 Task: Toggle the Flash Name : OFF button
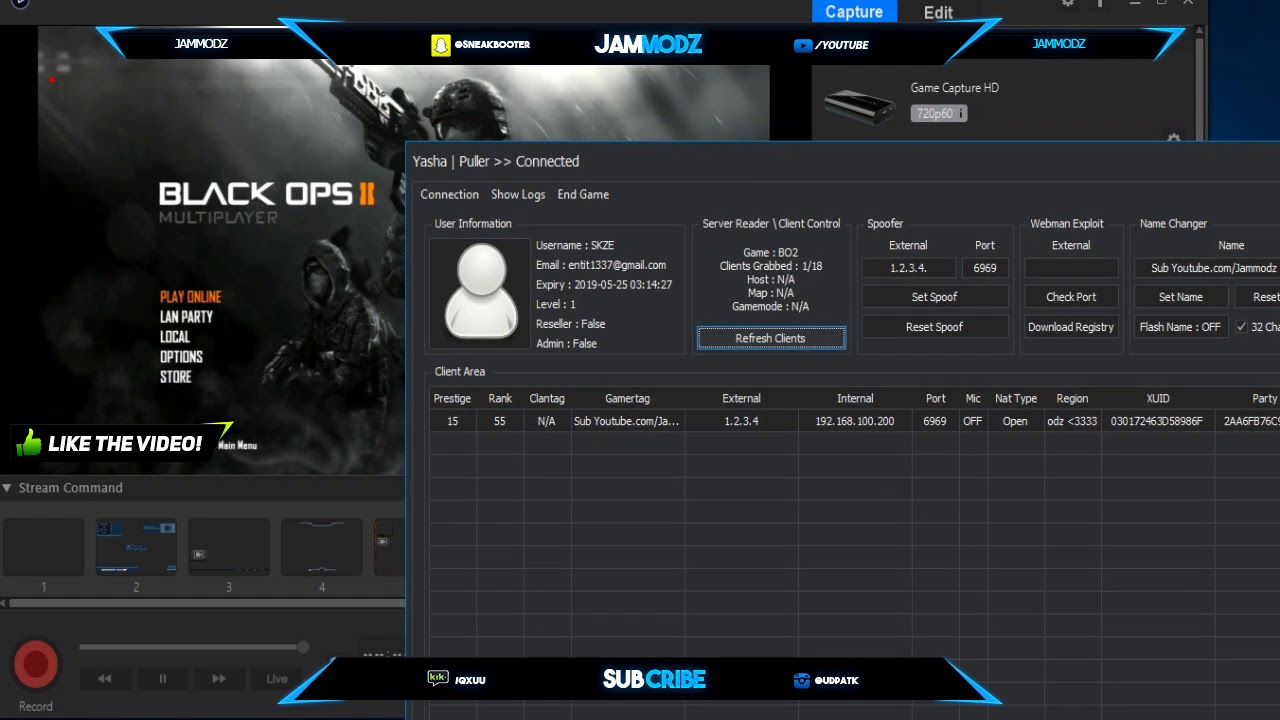1180,327
